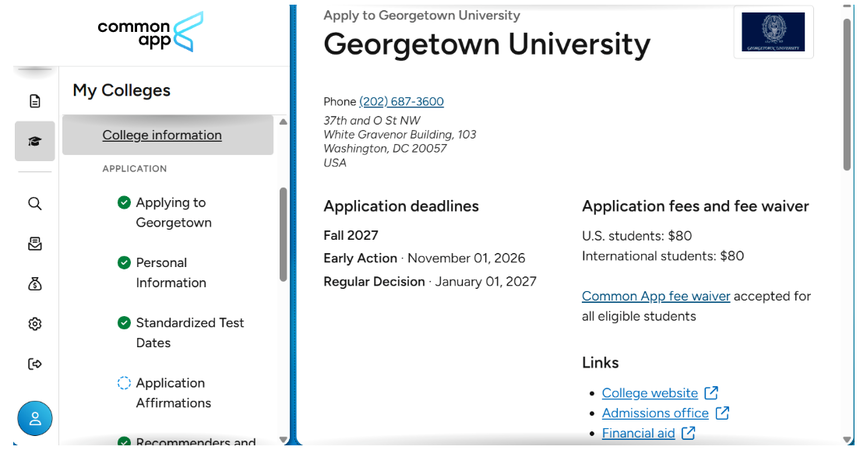Open the Application Affirmations section
This screenshot has height=450, width=860.
173,393
